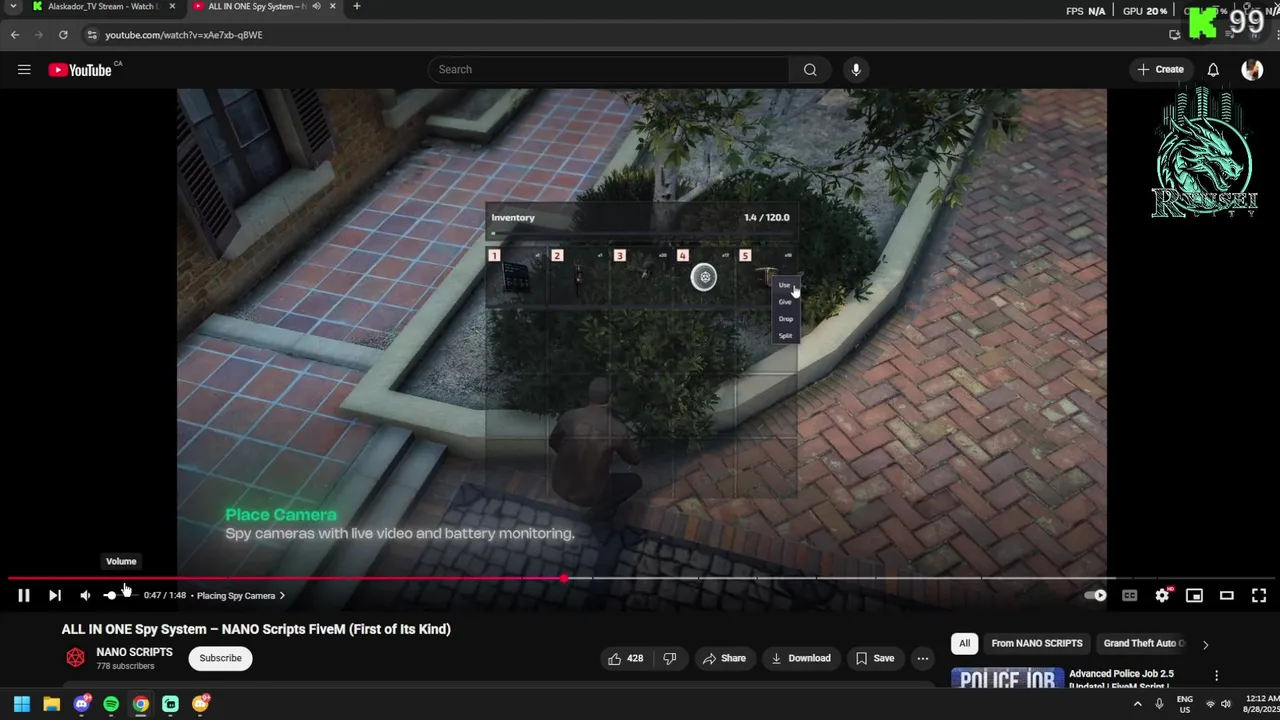Show hidden system tray icons

click(x=1137, y=704)
